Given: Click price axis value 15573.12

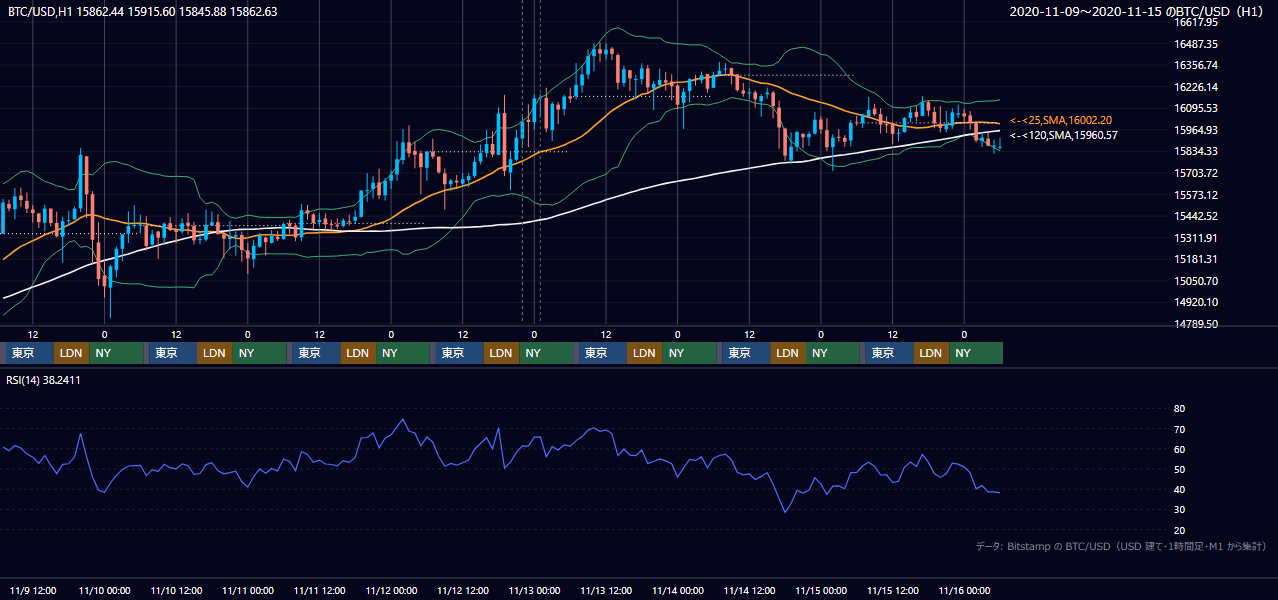Looking at the screenshot, I should click(x=1195, y=195).
